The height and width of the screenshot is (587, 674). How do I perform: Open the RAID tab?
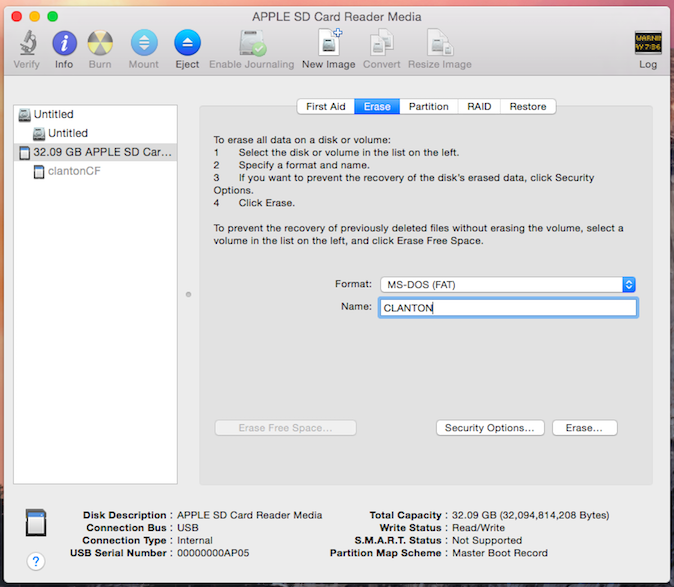[x=479, y=107]
